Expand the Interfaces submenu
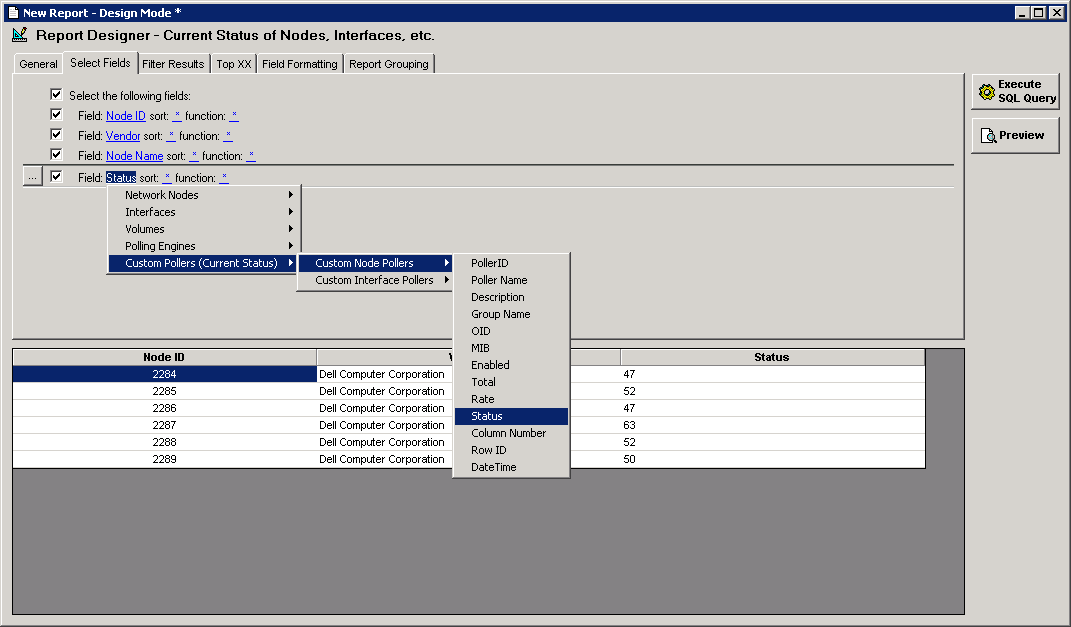 tap(204, 212)
